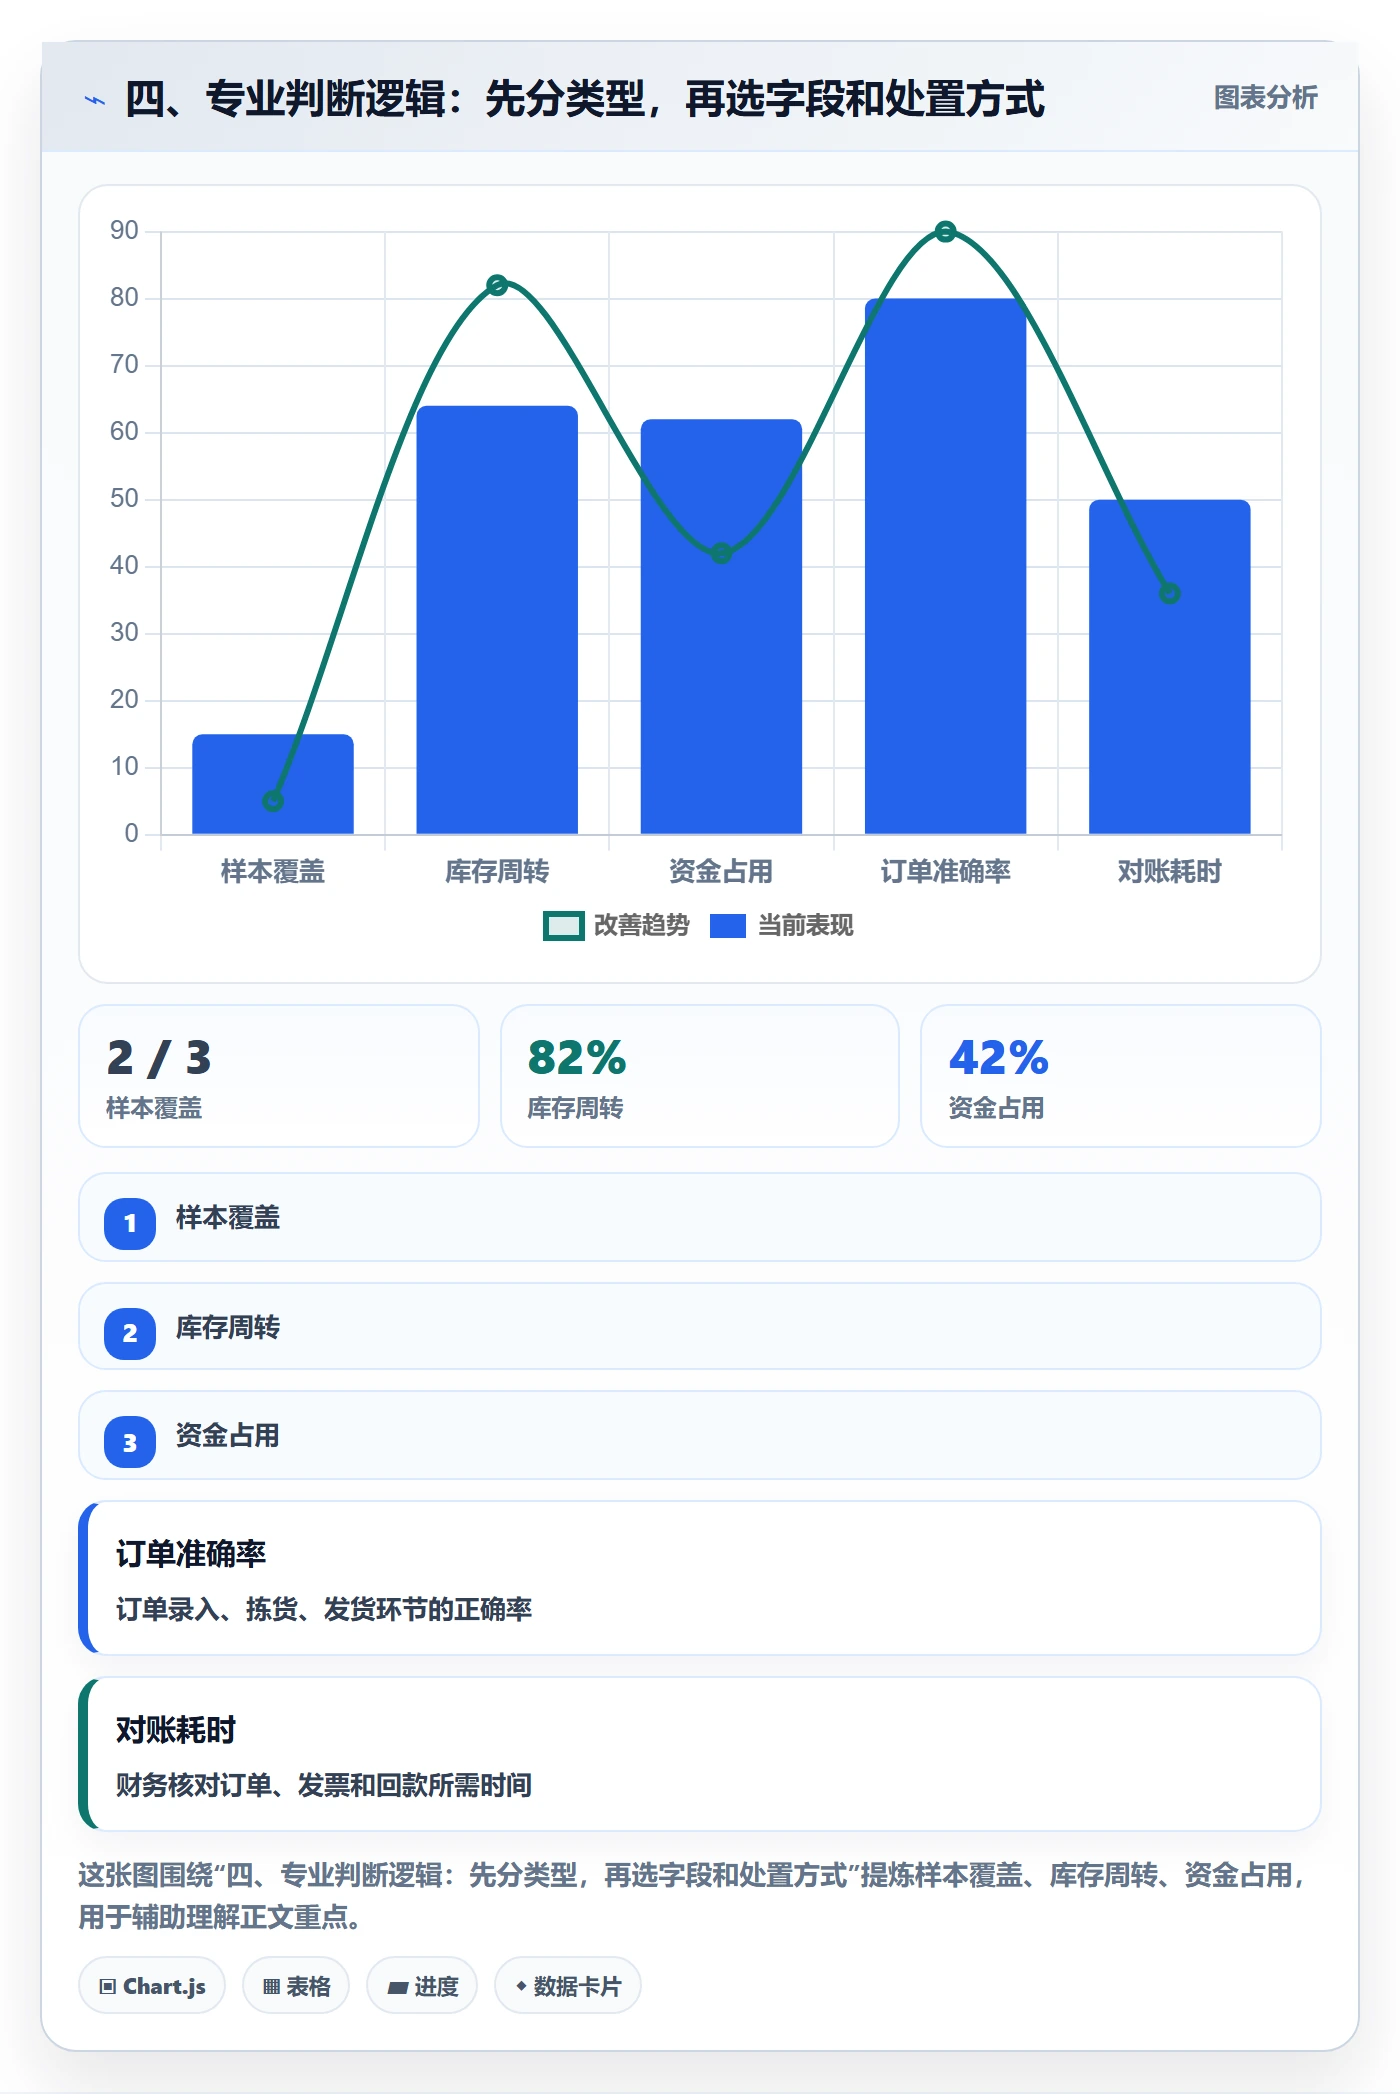Click the y-axis value 50

point(124,499)
